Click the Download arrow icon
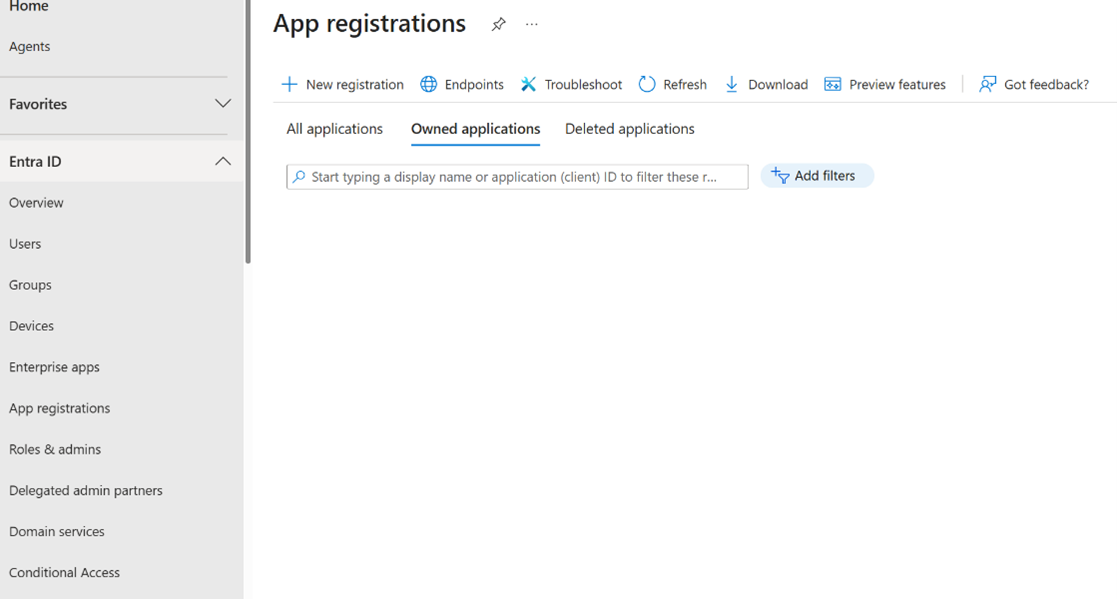The image size is (1117, 599). click(x=732, y=84)
